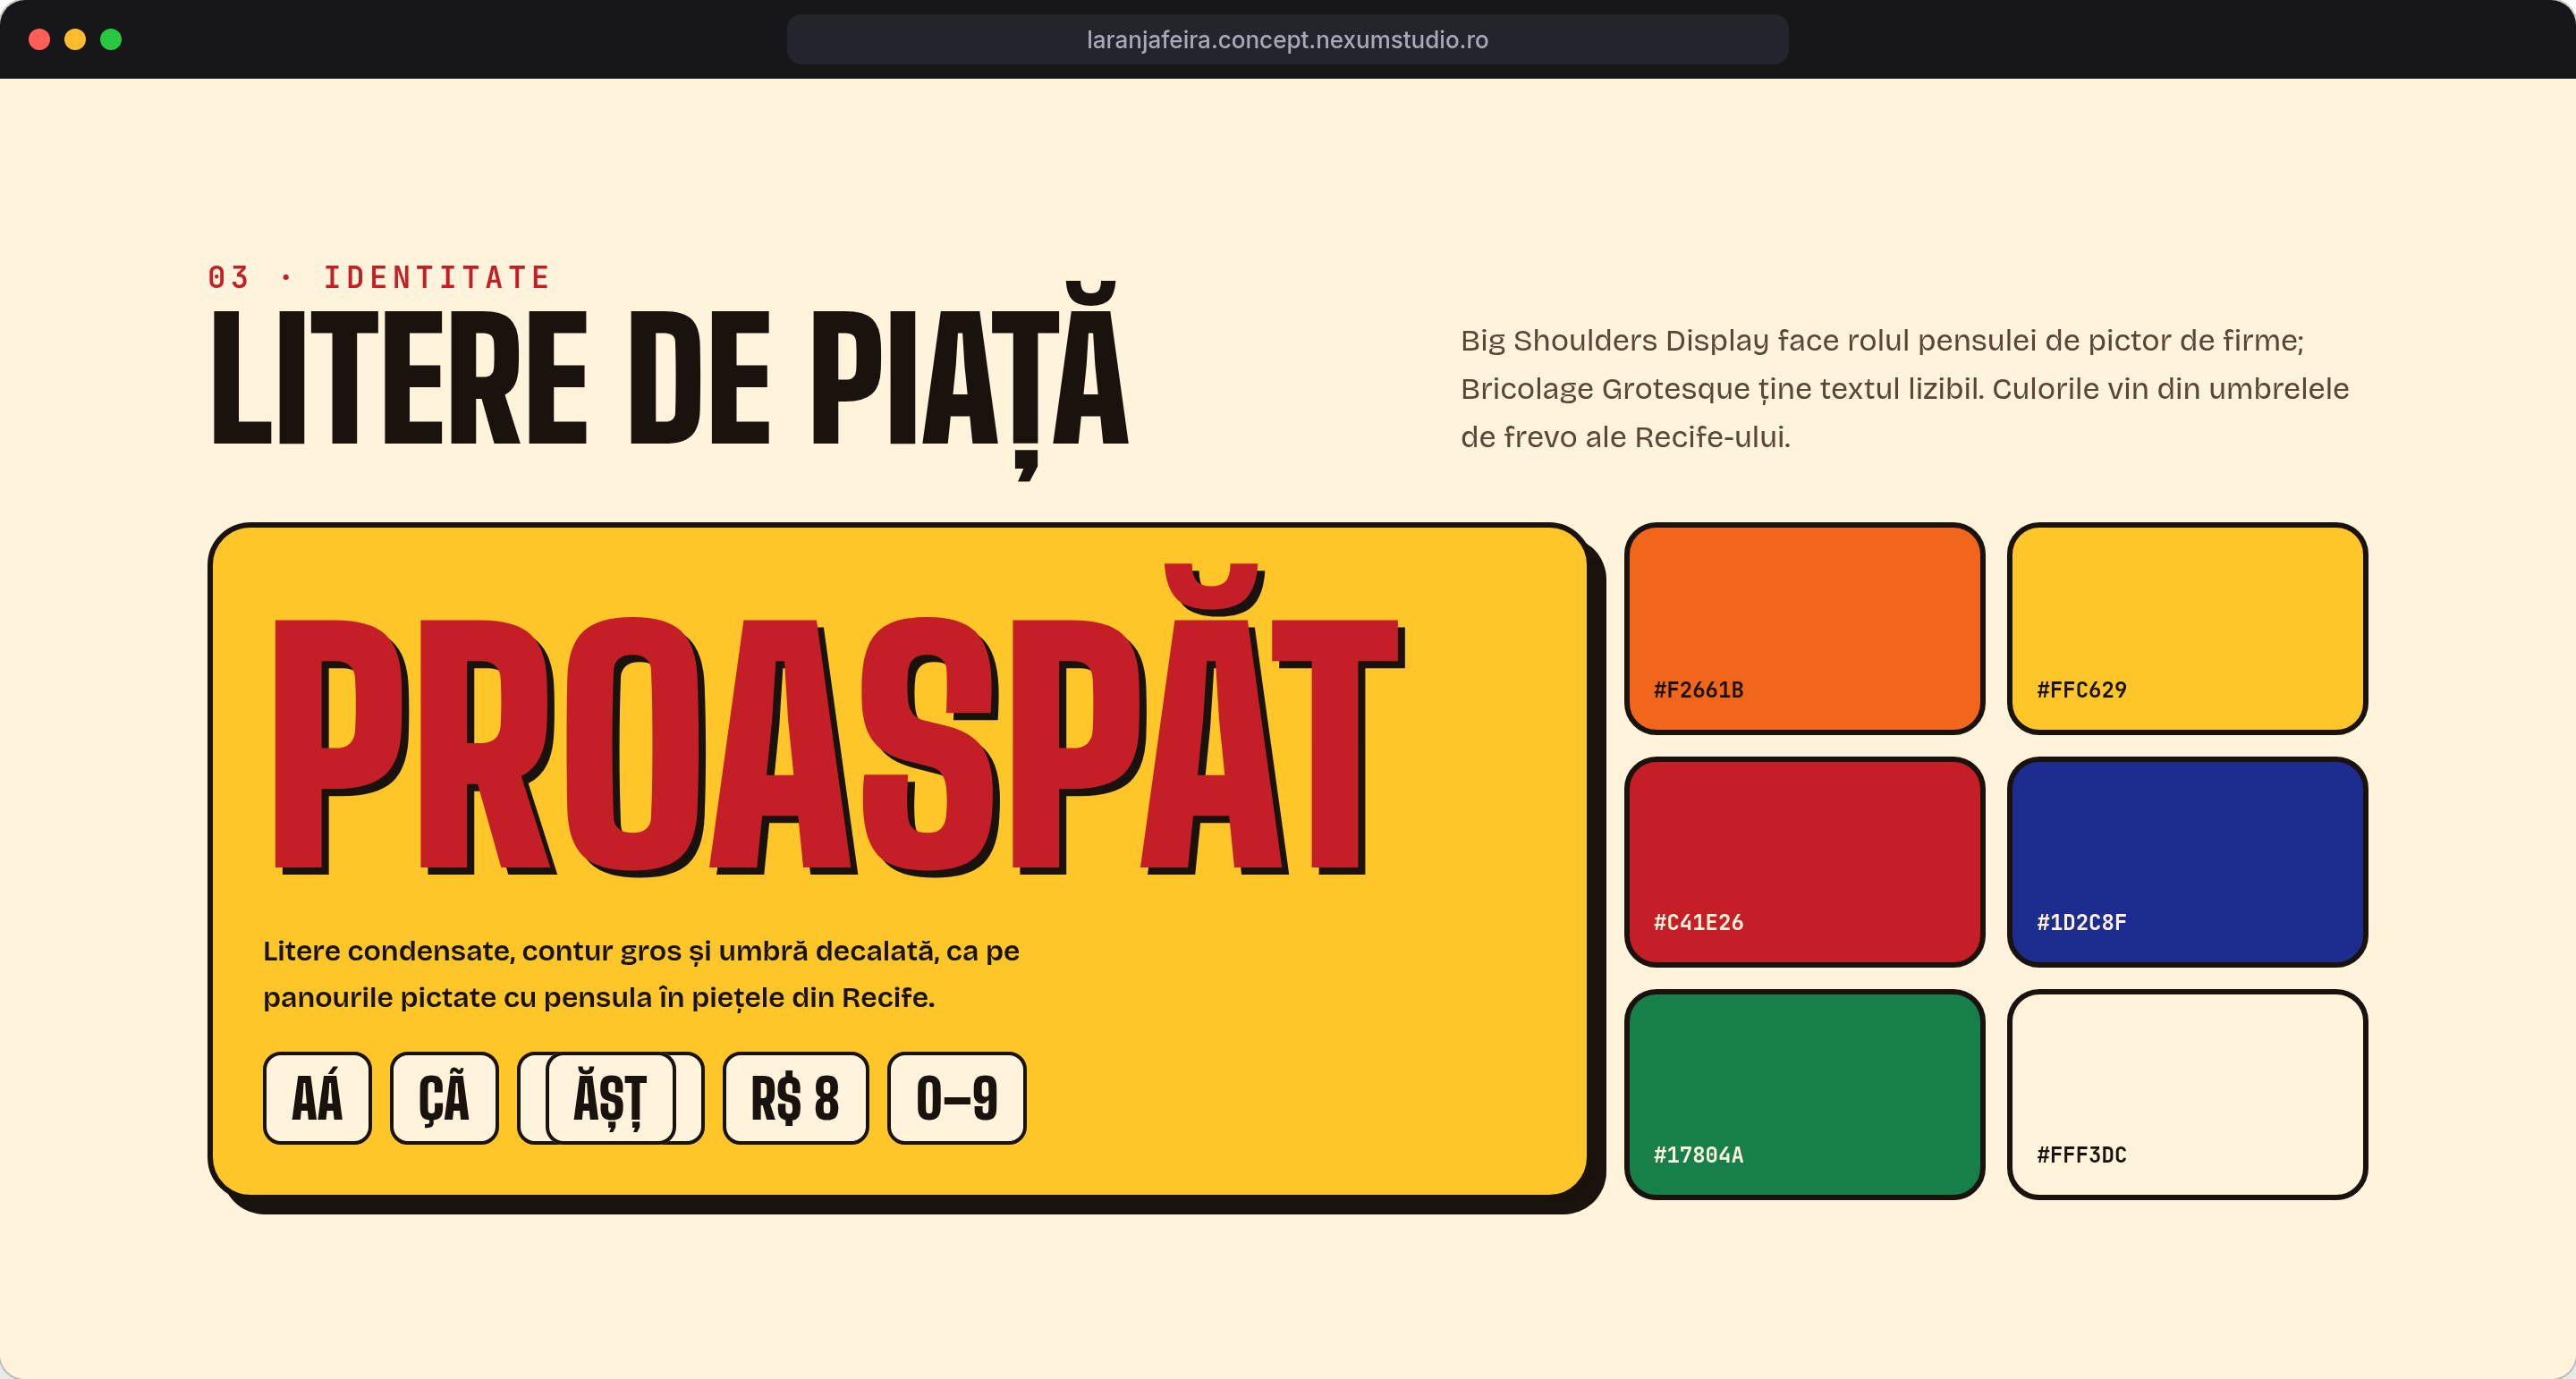
Task: Click the Big Shoulders Display description paragraph
Action: click(1904, 388)
